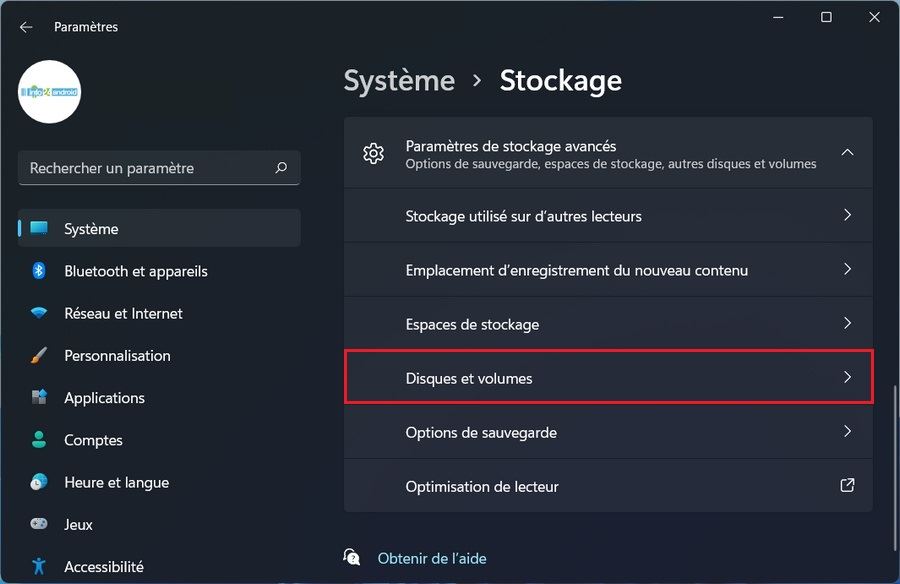900x584 pixels.
Task: Open Jeux via the Xbox icon
Action: (x=40, y=524)
